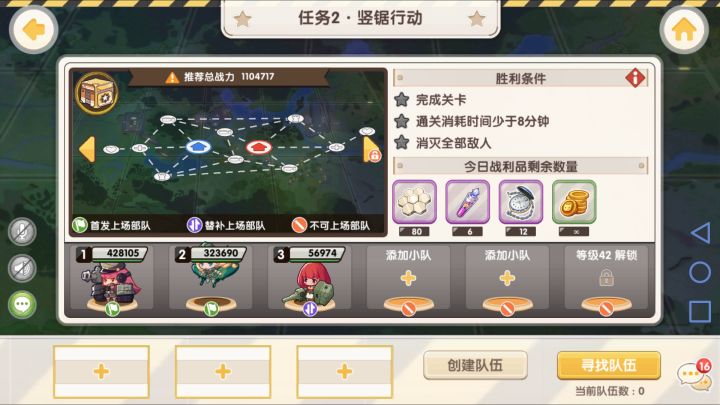The height and width of the screenshot is (405, 720).
Task: Open the home screen via house icon
Action: click(684, 30)
